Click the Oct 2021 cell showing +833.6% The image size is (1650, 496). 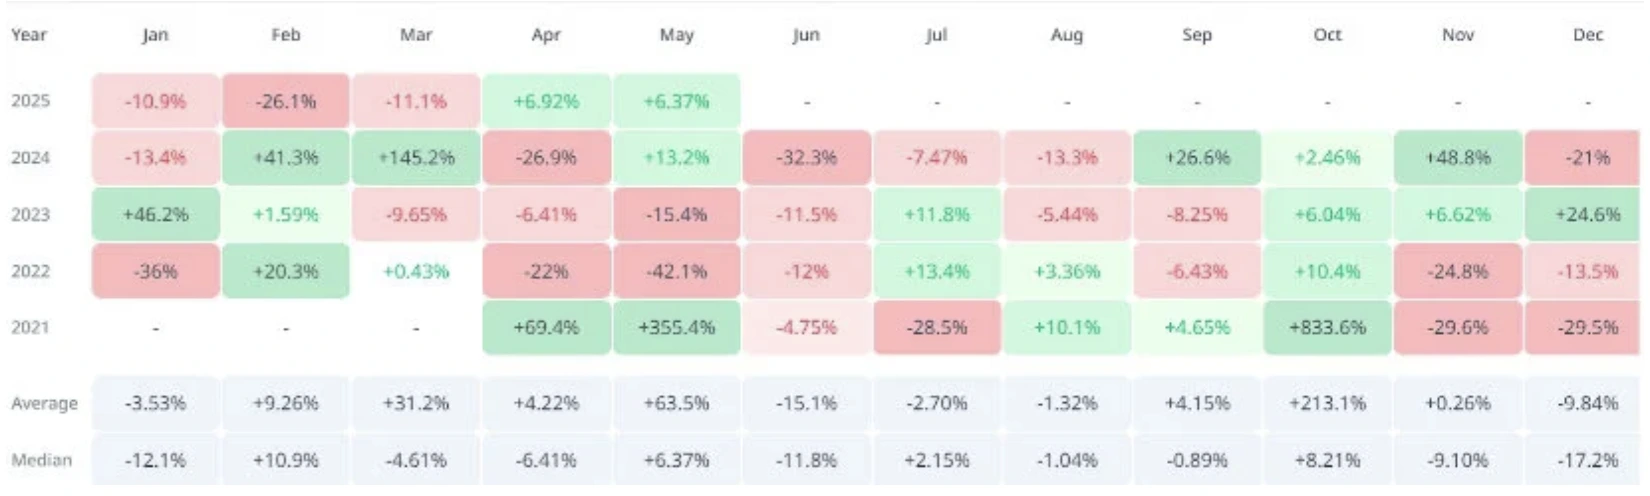[1327, 328]
